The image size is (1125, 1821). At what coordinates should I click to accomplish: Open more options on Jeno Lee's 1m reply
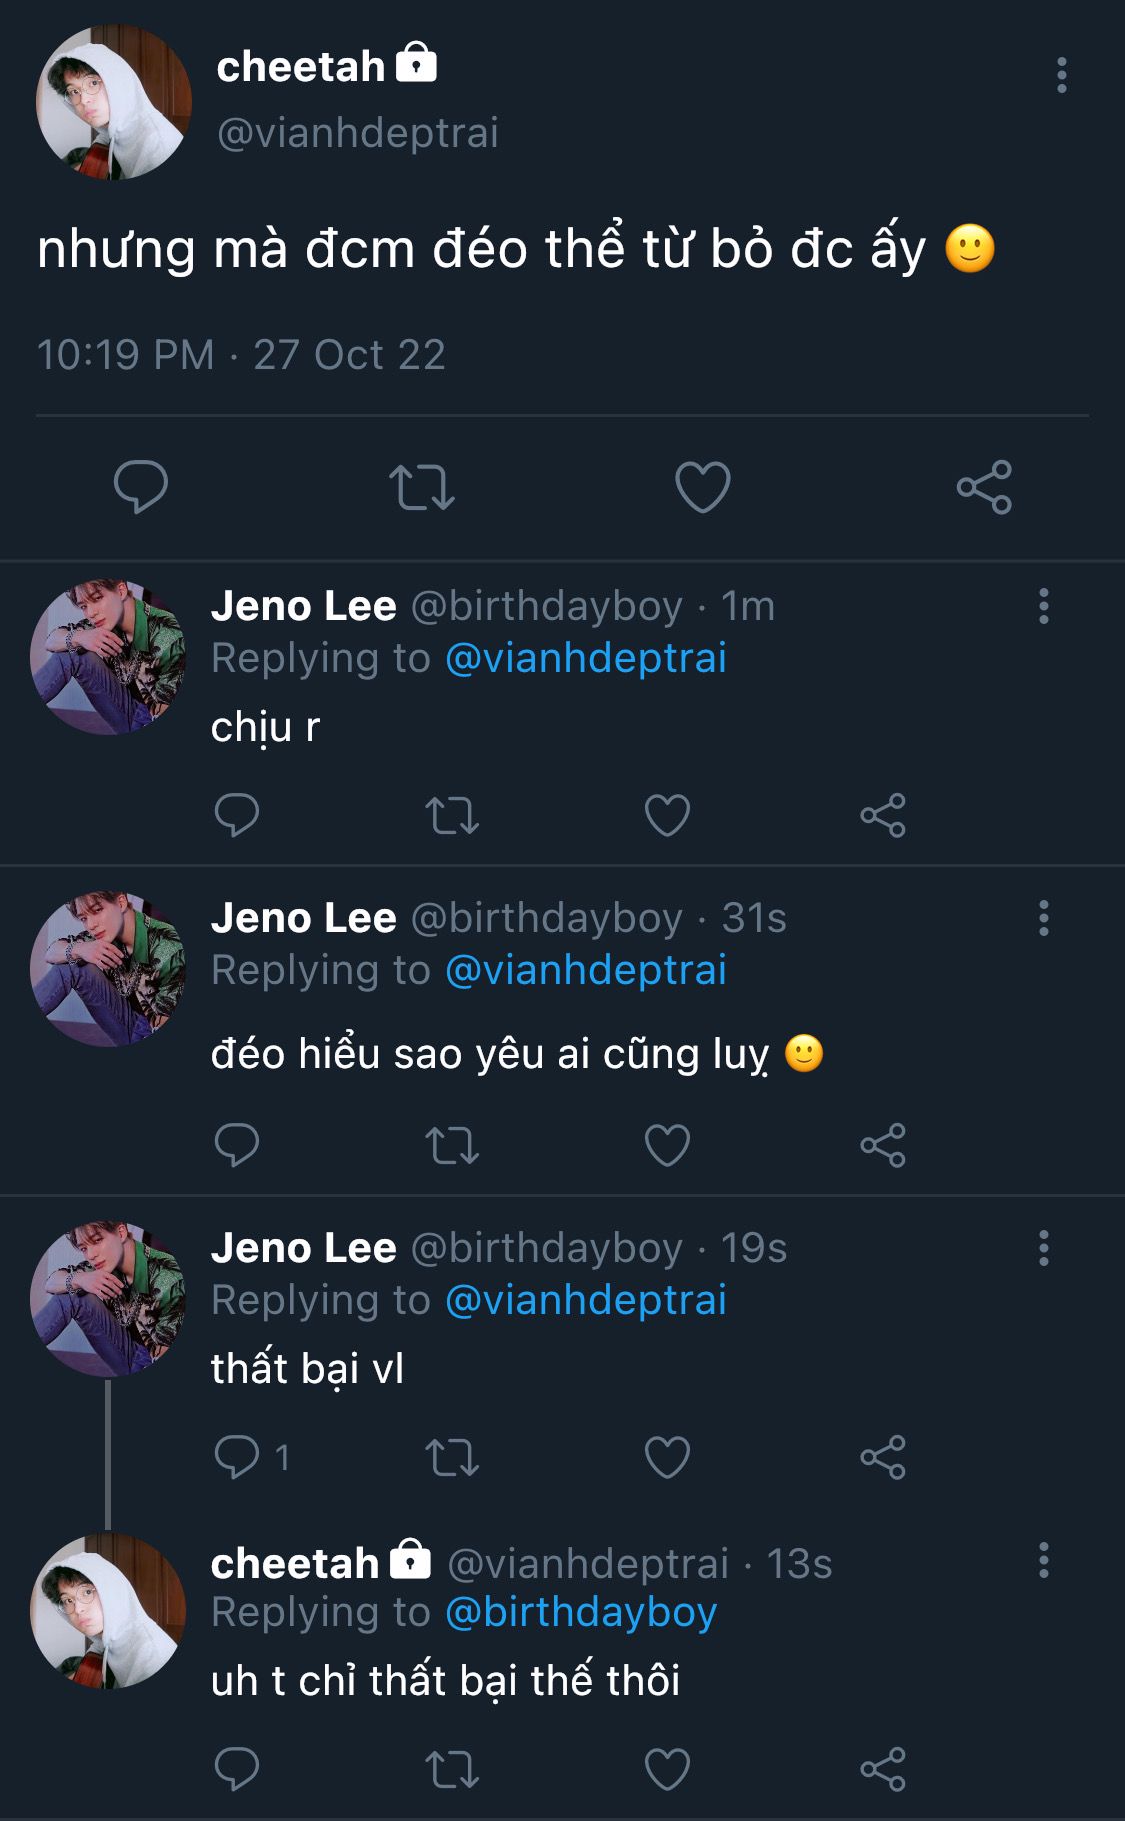[1044, 606]
